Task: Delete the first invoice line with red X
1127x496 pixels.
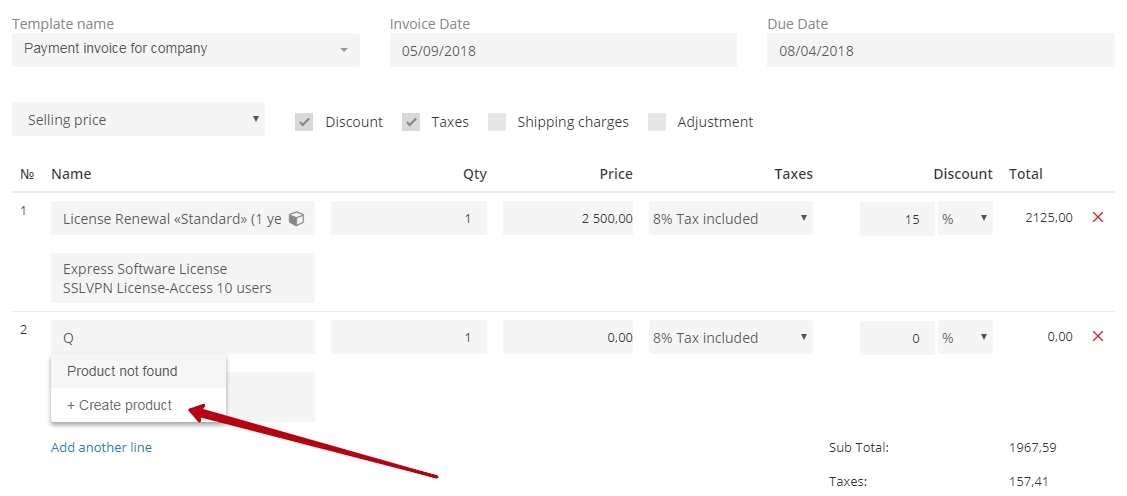Action: [x=1098, y=217]
